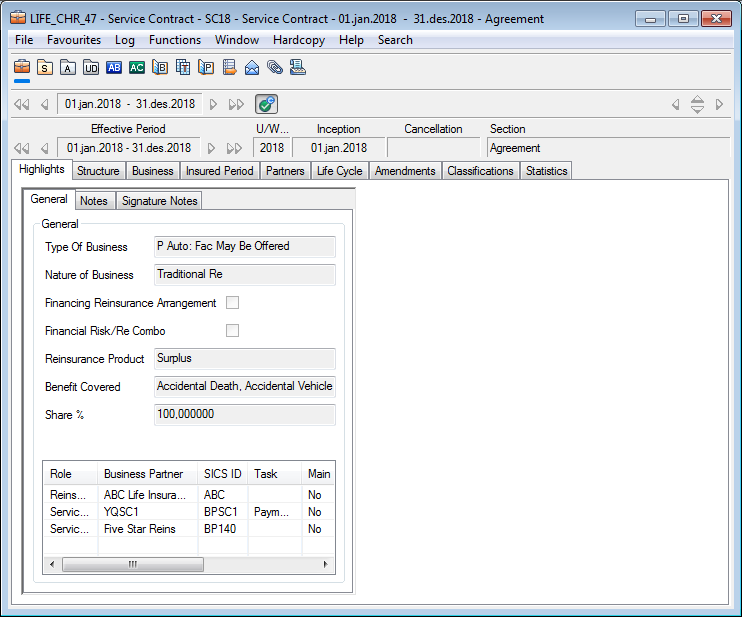Click the briefcase icon in the toolbar
Image resolution: width=742 pixels, height=617 pixels.
coord(21,67)
